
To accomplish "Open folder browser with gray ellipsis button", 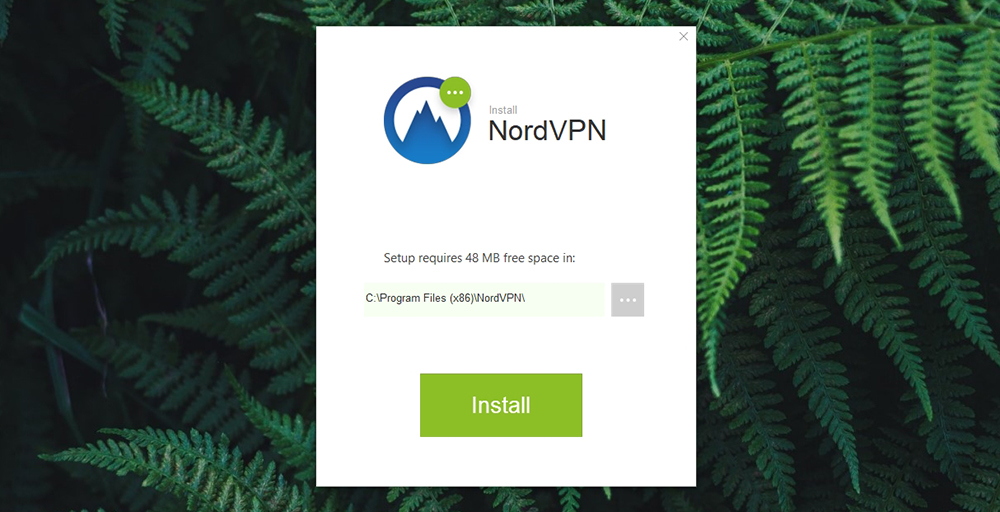I will [628, 300].
